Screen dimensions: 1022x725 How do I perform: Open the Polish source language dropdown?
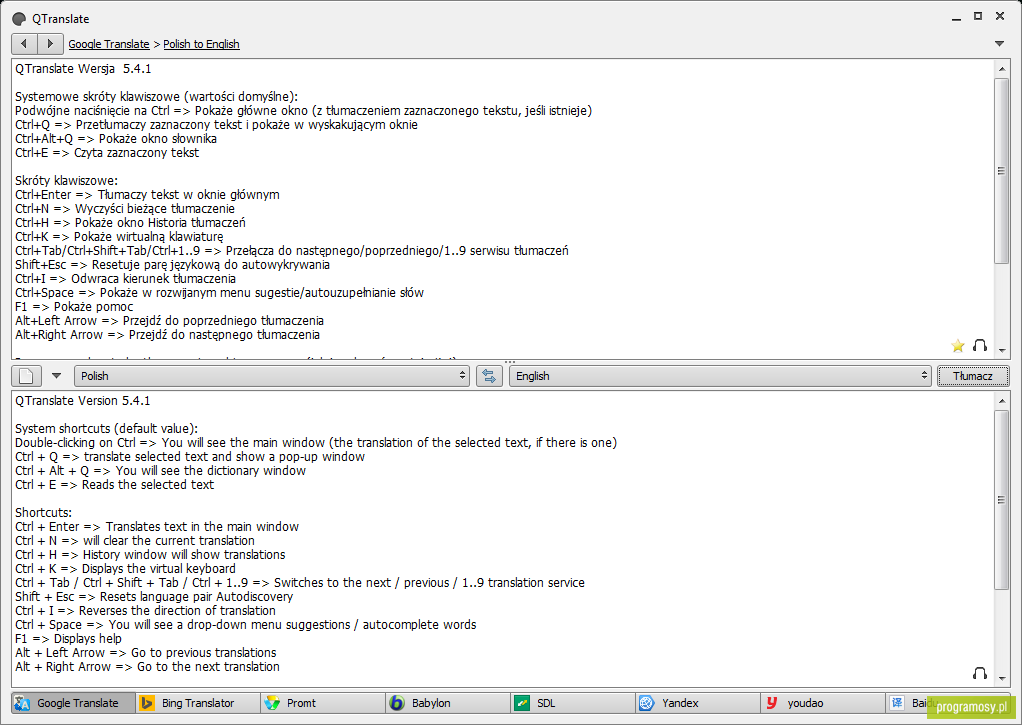pyautogui.click(x=272, y=376)
